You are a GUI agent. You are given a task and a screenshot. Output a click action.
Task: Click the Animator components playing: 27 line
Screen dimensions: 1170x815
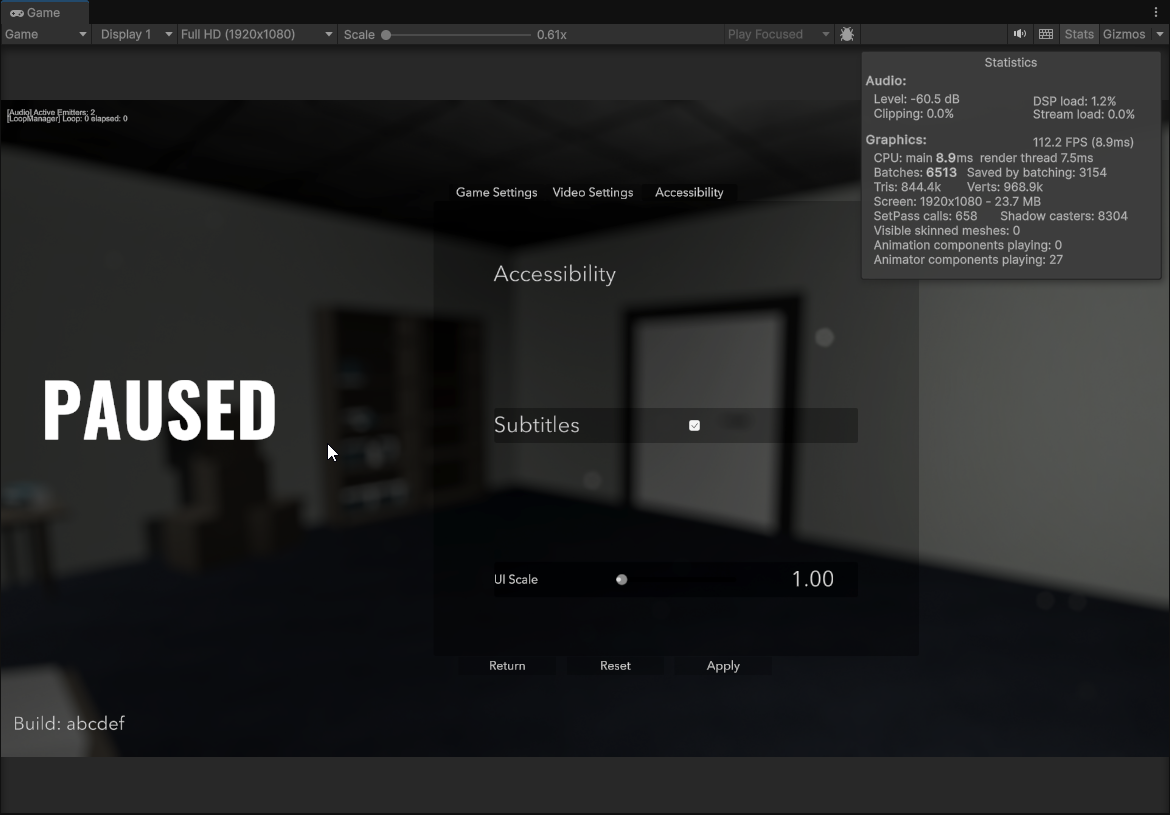pyautogui.click(x=968, y=260)
